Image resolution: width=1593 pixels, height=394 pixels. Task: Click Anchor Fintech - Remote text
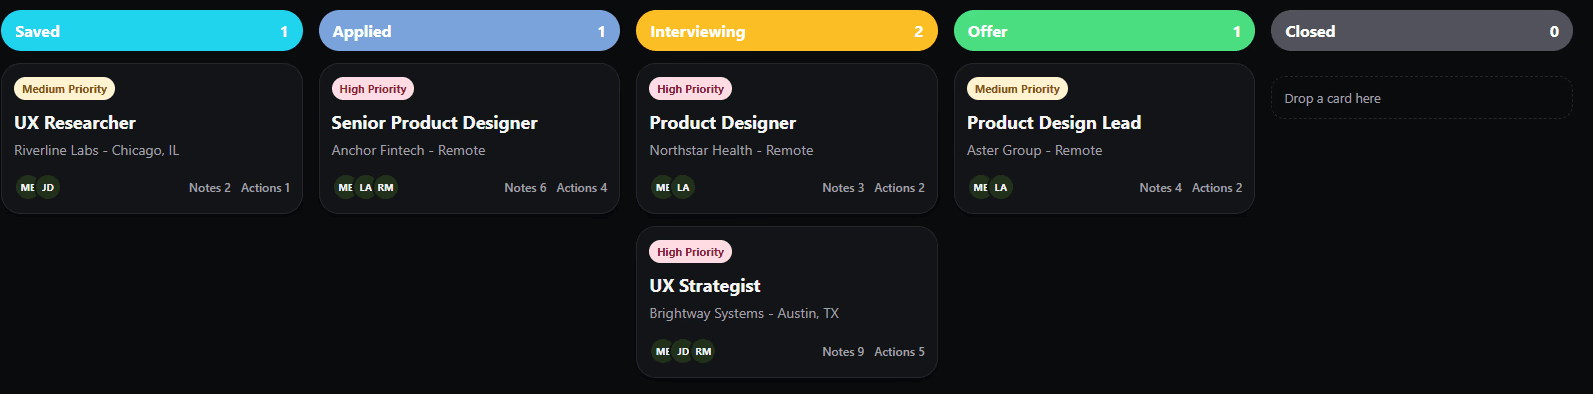coord(408,151)
